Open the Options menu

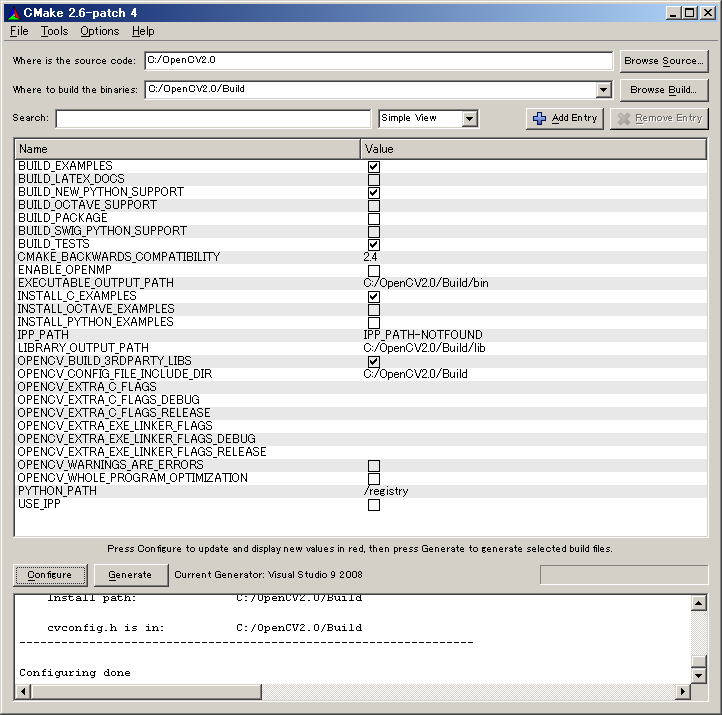point(99,31)
